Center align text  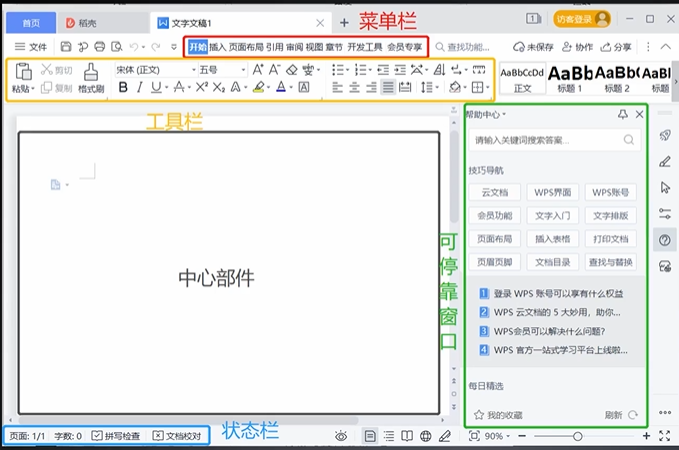(x=354, y=88)
